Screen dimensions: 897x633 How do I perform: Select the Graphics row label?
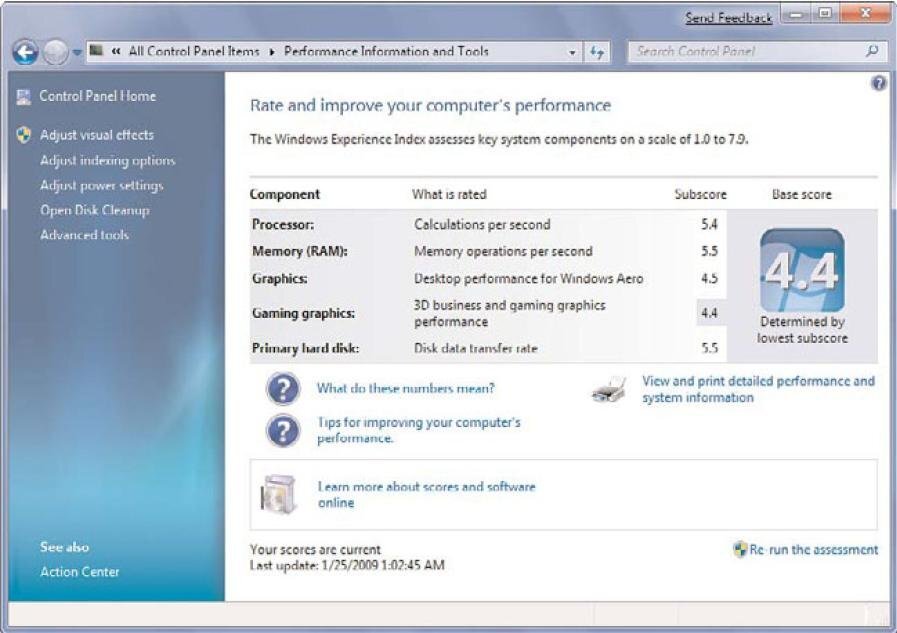280,279
